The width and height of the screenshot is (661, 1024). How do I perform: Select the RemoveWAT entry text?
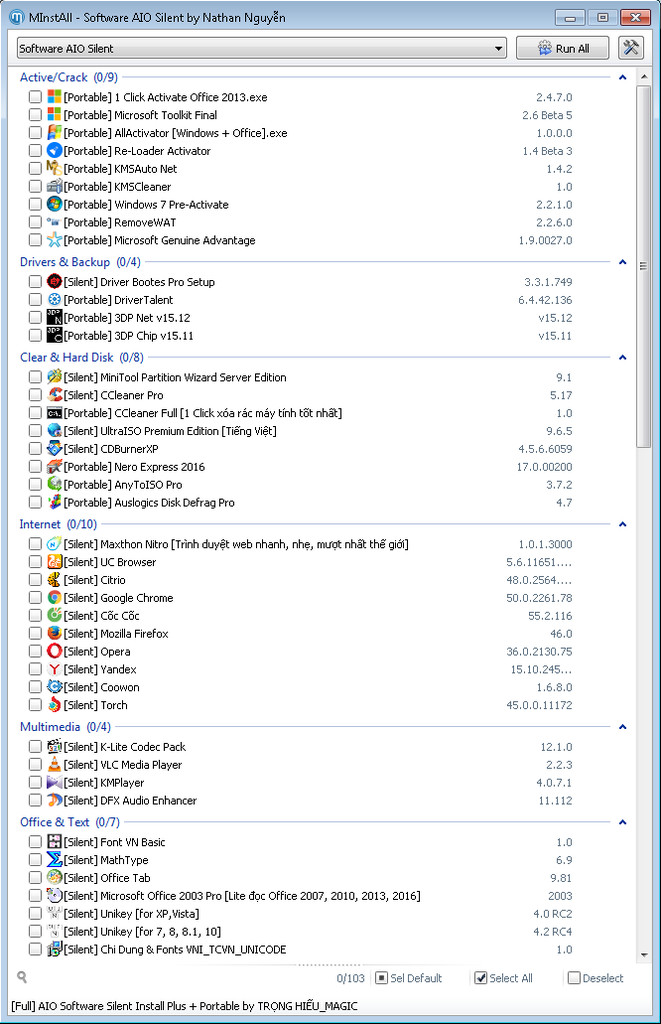coord(120,223)
